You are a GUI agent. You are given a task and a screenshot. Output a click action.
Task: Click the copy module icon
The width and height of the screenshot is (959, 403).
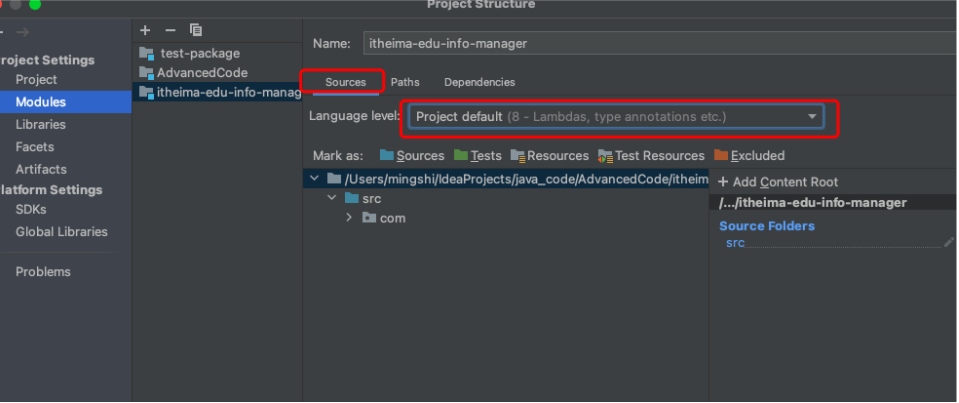pos(195,30)
